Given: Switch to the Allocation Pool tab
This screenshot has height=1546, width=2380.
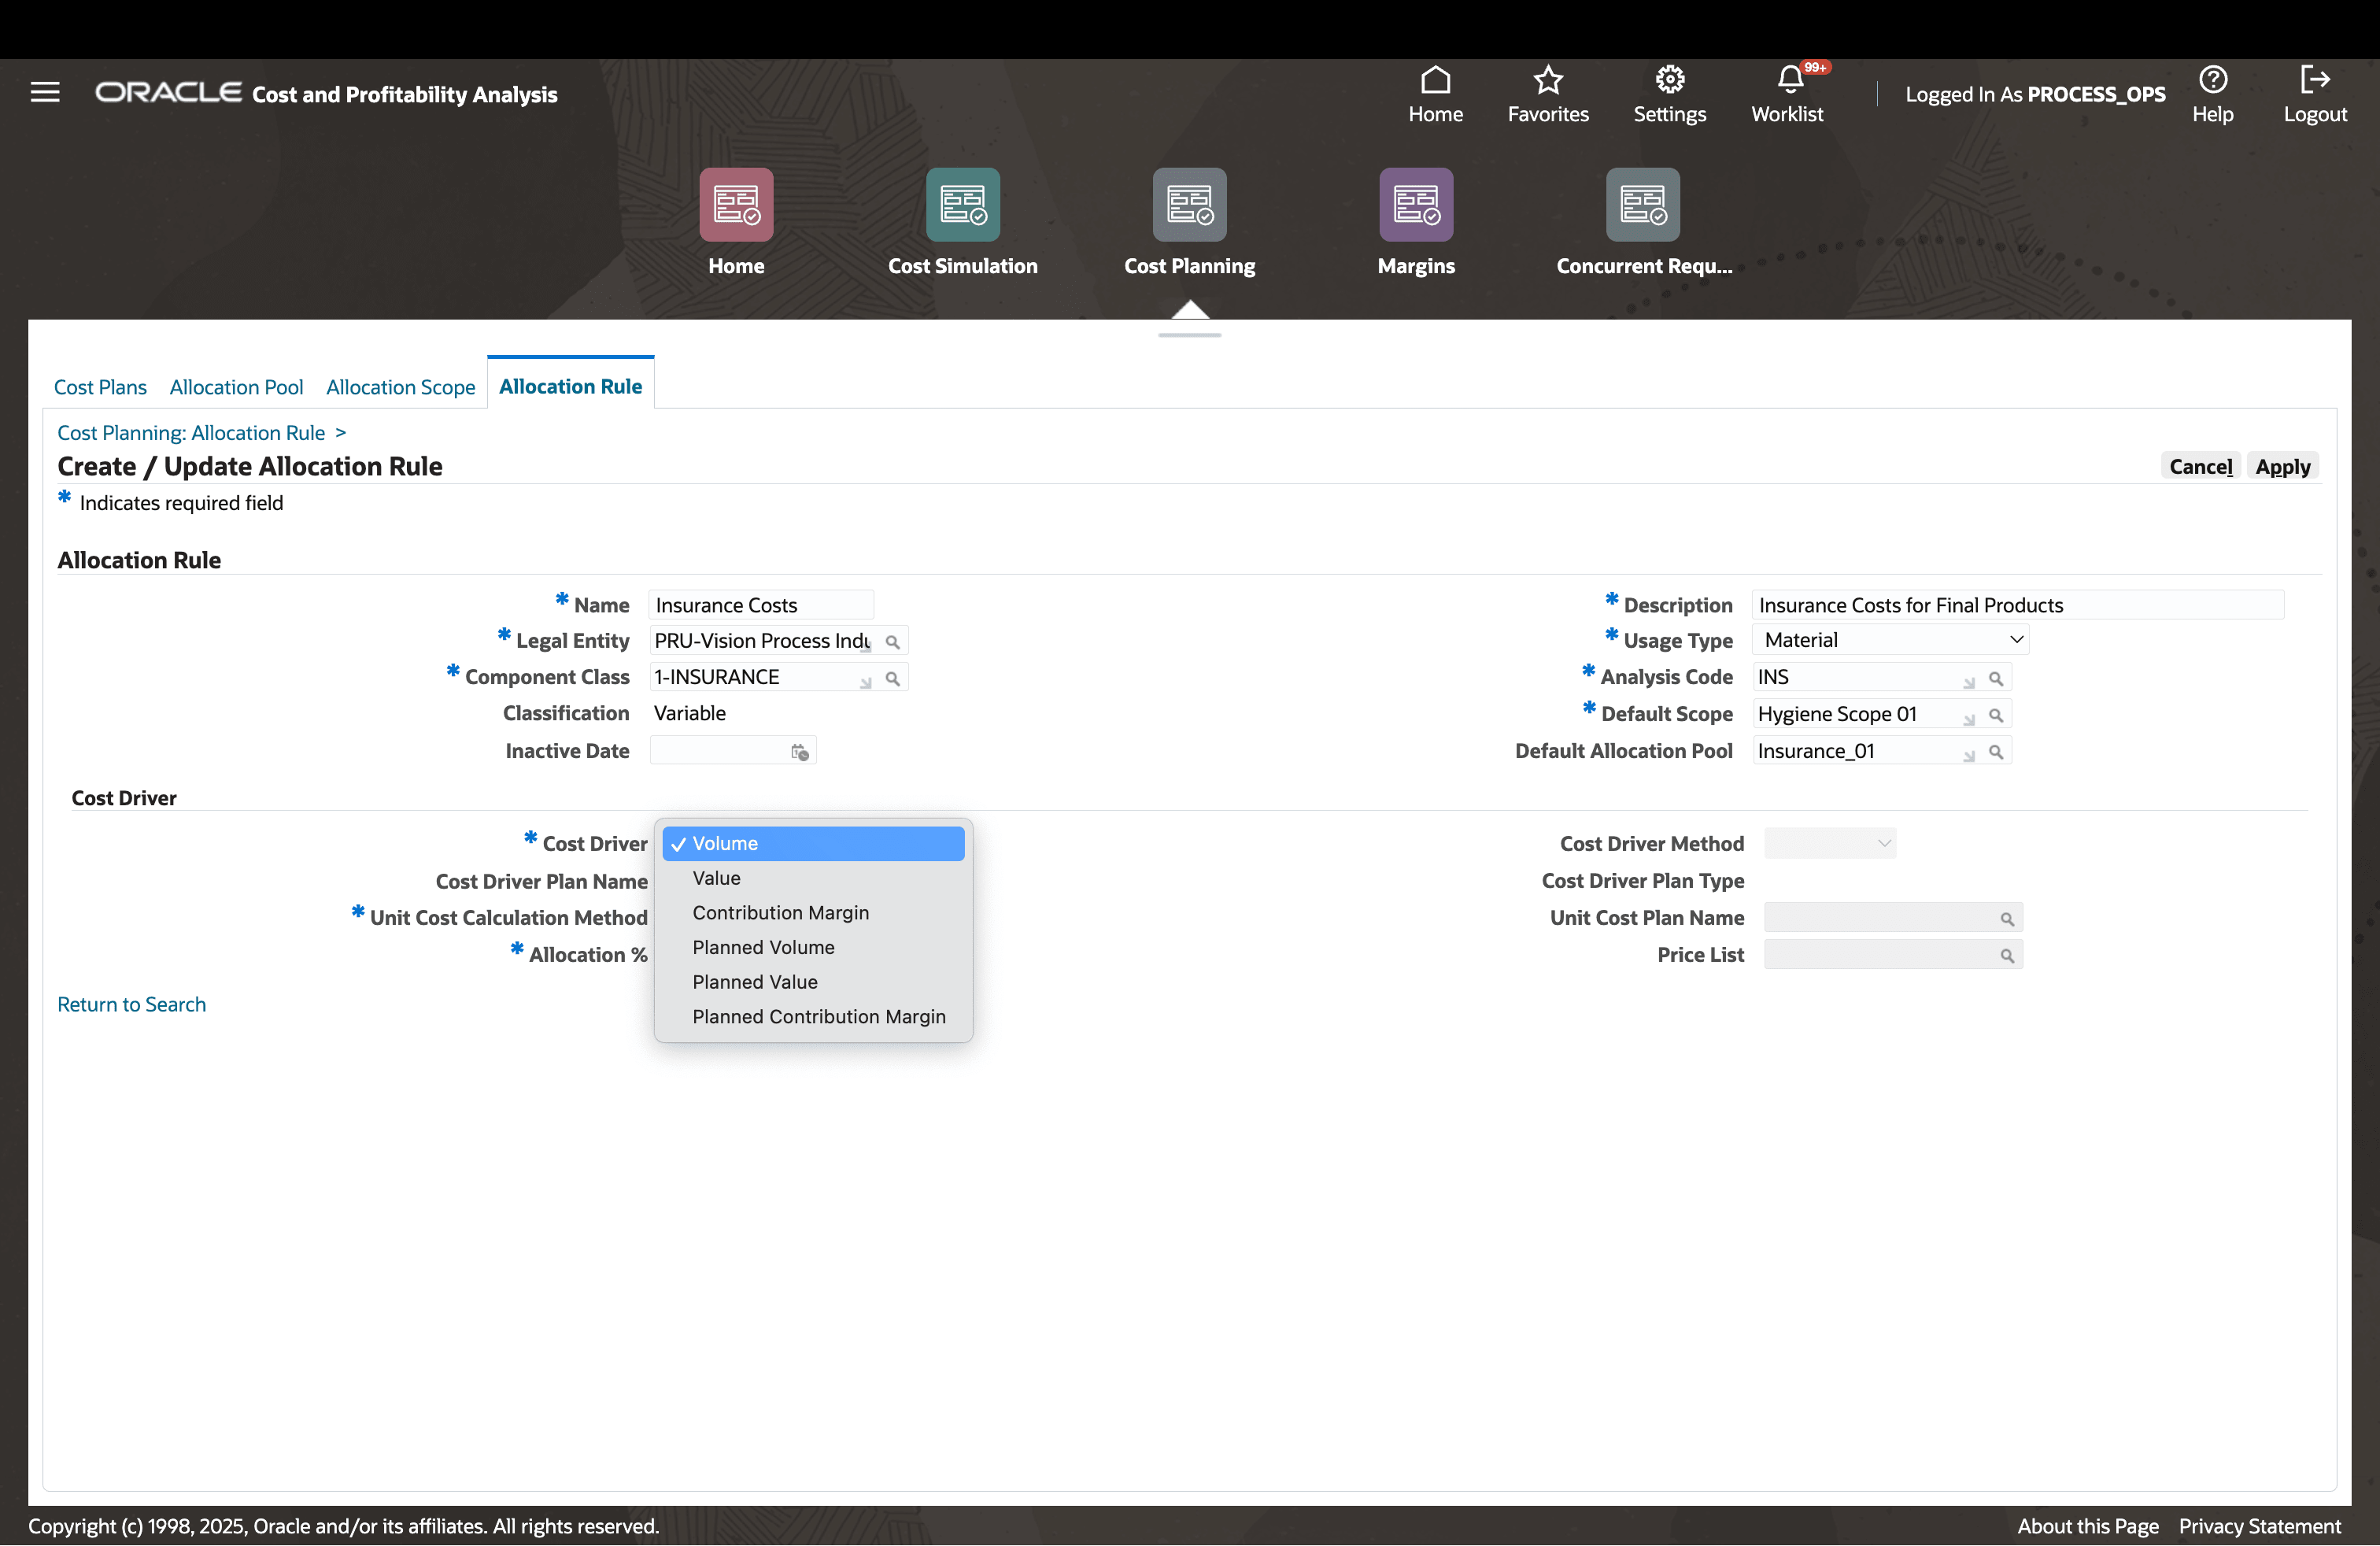Looking at the screenshot, I should [x=236, y=387].
